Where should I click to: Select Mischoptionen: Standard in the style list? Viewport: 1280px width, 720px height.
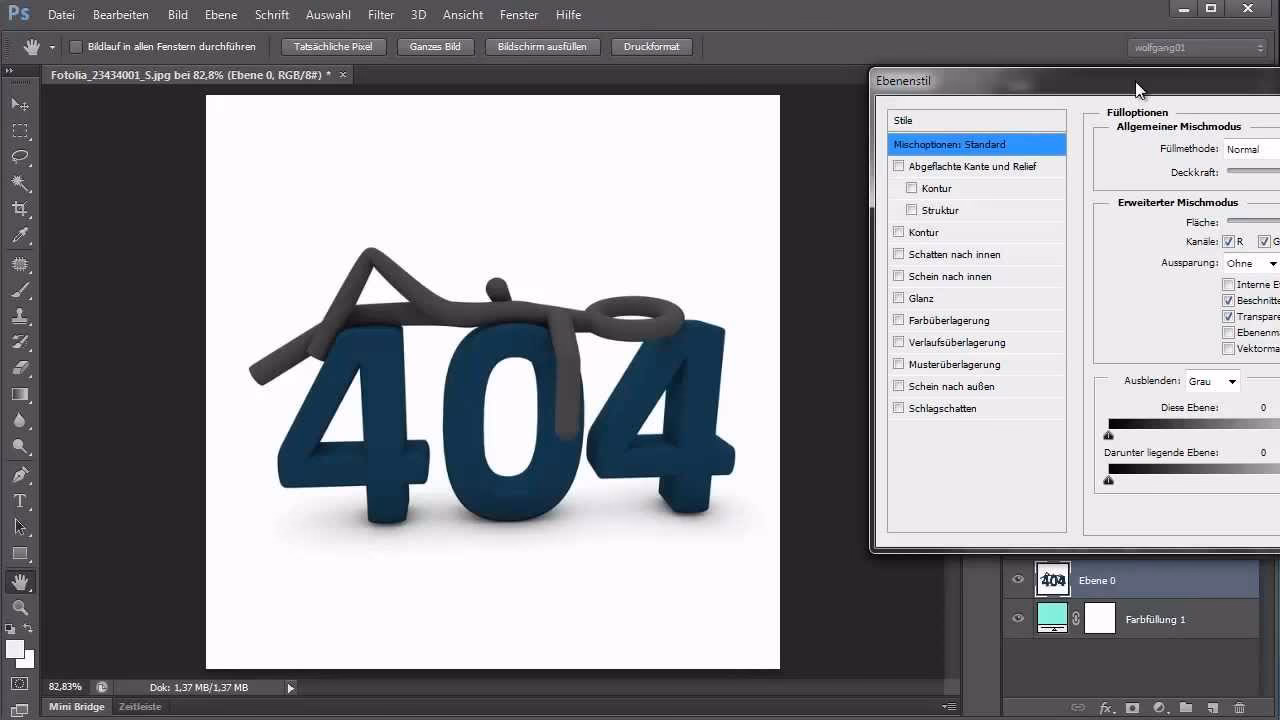point(976,144)
